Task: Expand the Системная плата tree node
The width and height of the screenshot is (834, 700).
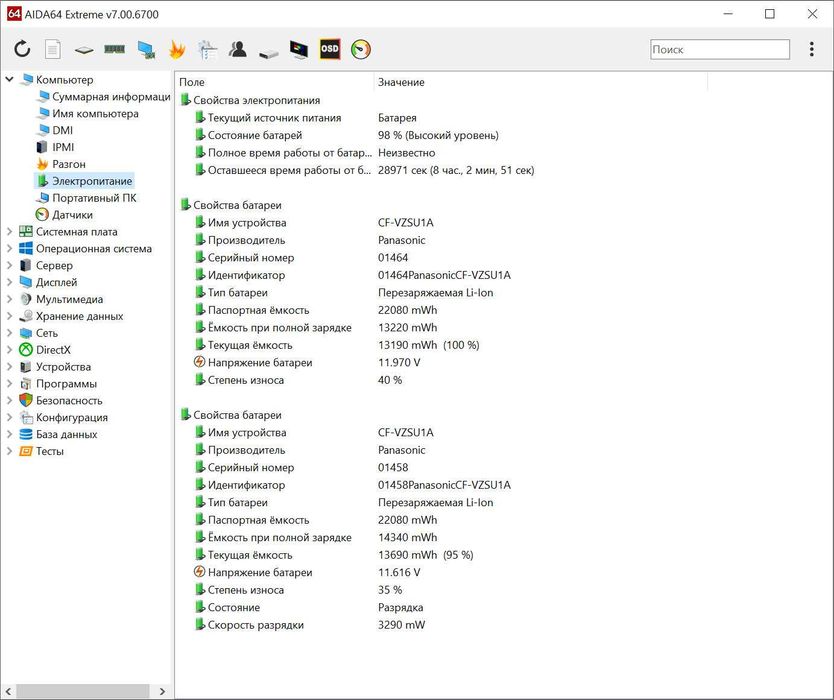Action: [9, 232]
